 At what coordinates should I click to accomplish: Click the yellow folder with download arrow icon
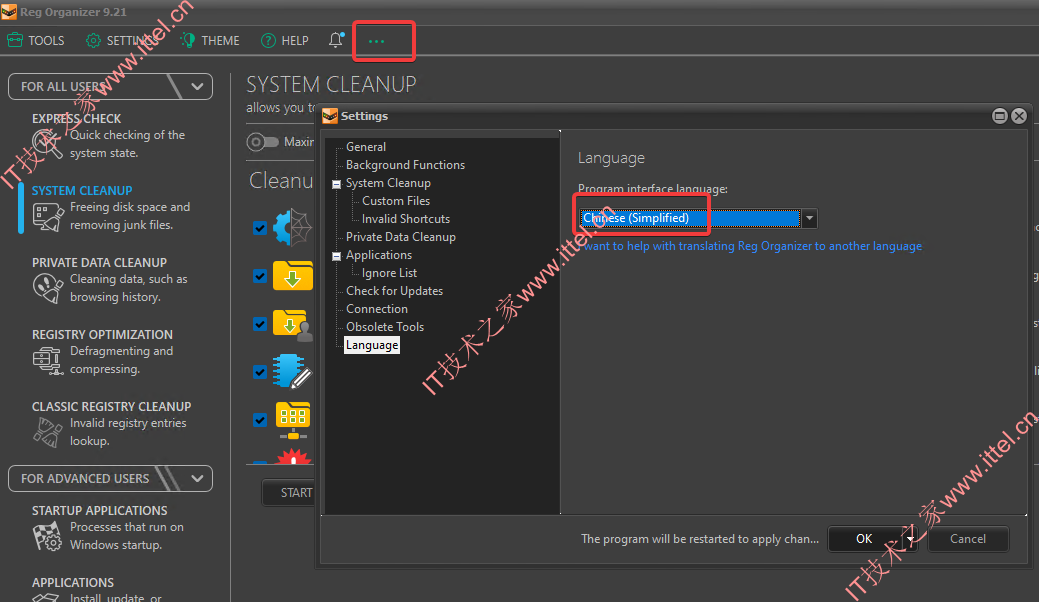pos(293,276)
